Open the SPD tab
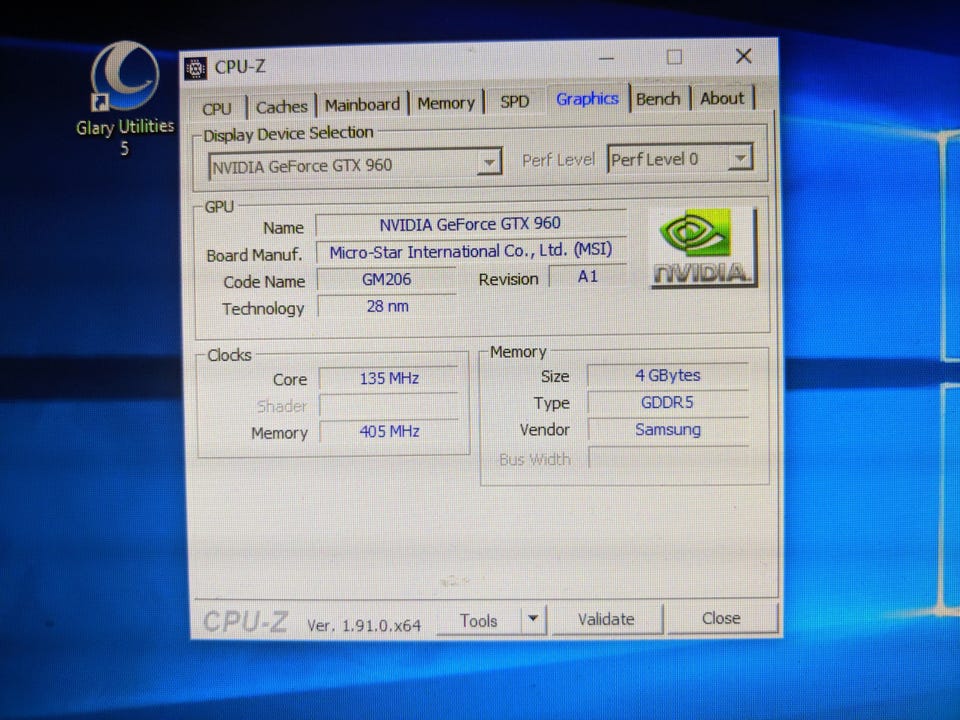Image resolution: width=960 pixels, height=720 pixels. tap(514, 101)
